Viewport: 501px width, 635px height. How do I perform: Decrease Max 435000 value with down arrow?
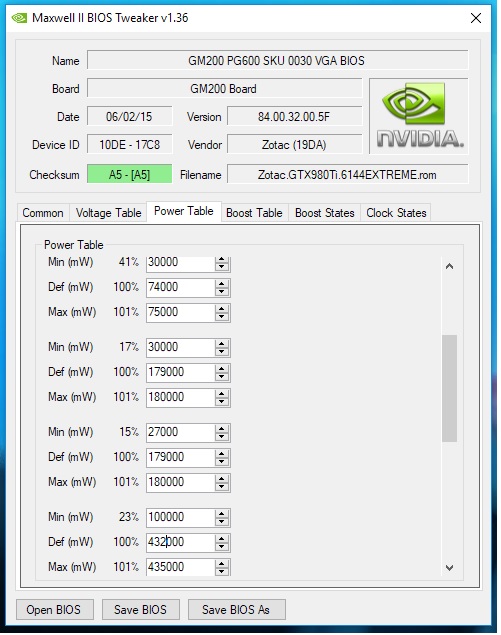222,571
